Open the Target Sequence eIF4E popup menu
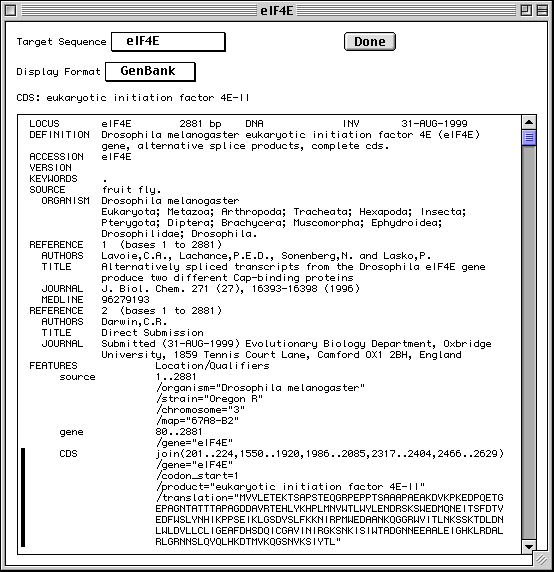The image size is (554, 572). tap(168, 42)
